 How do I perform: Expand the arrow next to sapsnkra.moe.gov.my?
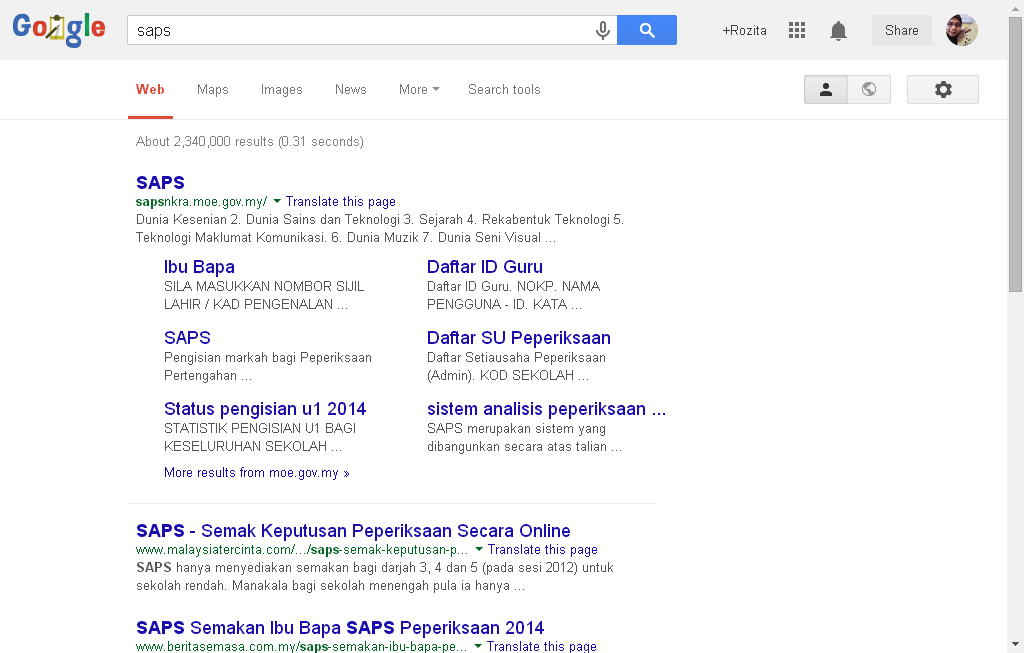coord(277,201)
